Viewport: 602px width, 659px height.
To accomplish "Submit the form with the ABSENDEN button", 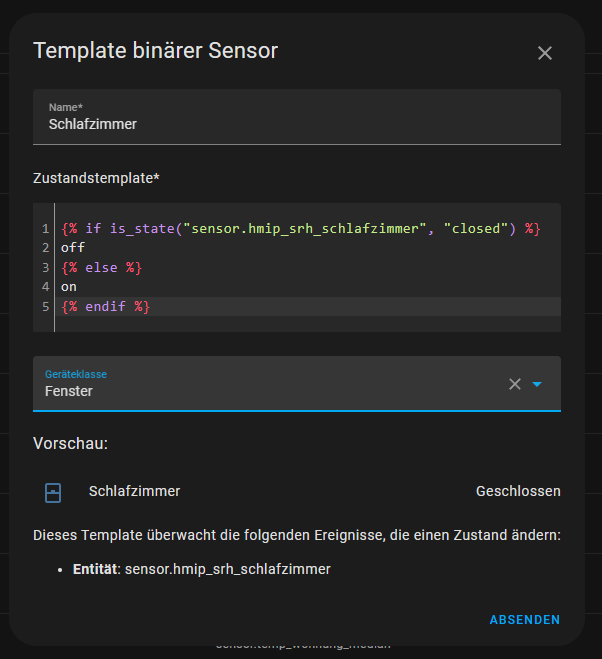I will pyautogui.click(x=524, y=620).
